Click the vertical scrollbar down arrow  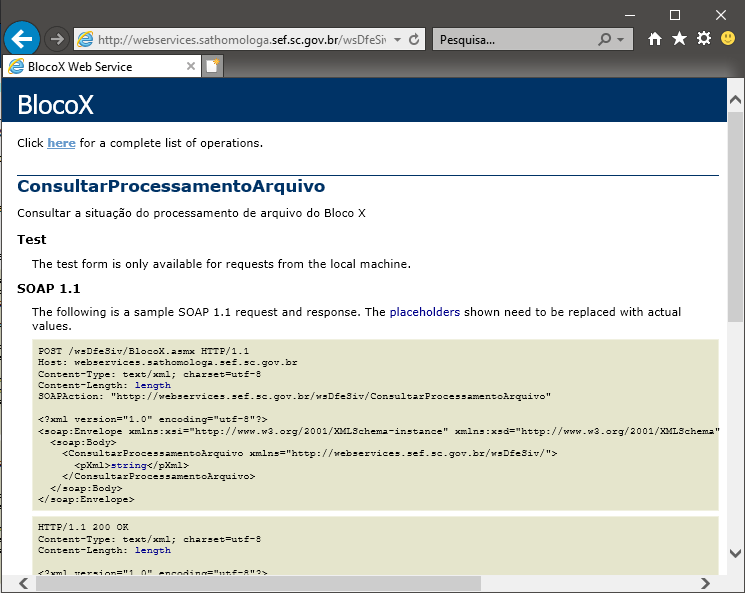[x=735, y=553]
